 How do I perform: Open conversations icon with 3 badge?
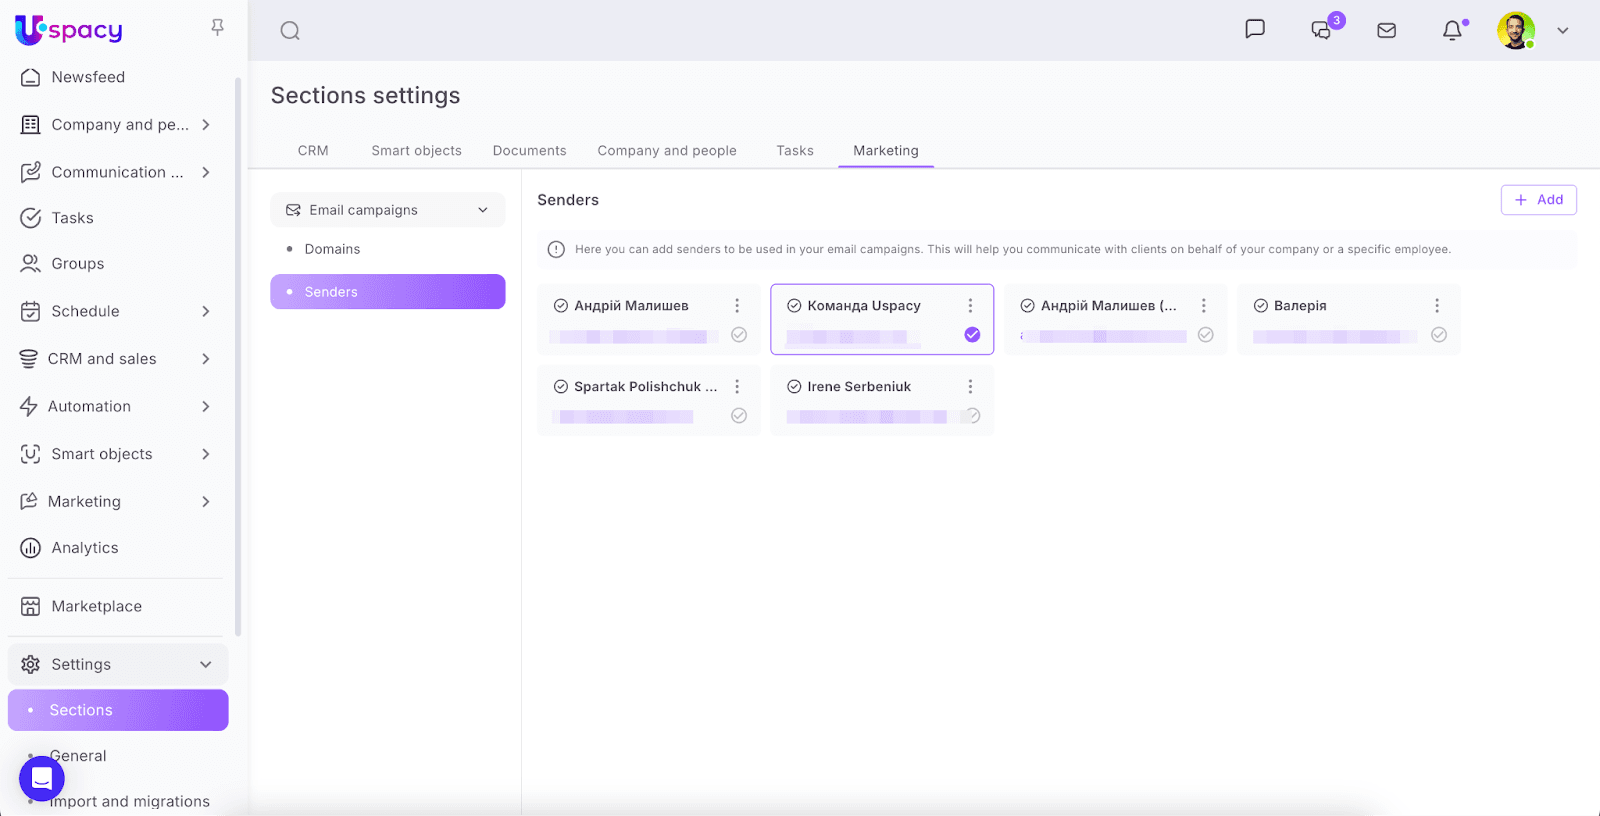(1322, 30)
